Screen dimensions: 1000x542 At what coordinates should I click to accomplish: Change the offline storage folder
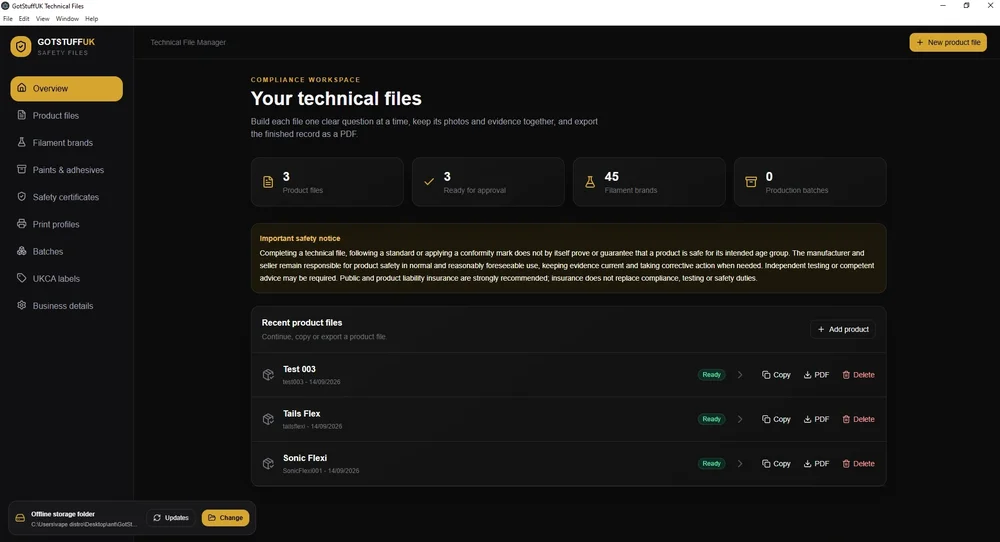pyautogui.click(x=225, y=518)
